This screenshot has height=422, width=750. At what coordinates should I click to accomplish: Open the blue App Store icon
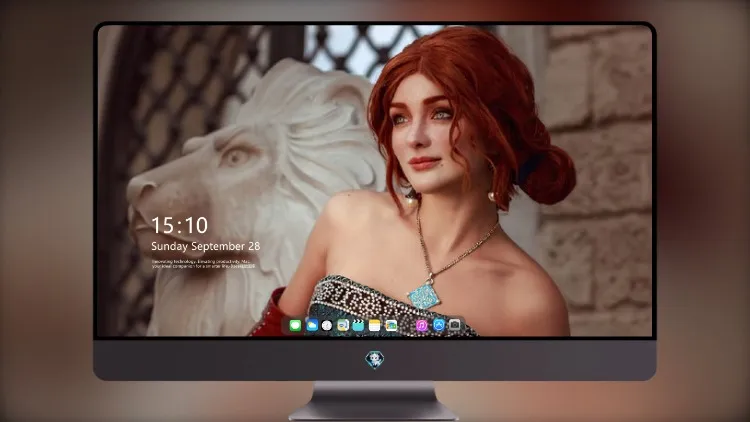(x=439, y=325)
